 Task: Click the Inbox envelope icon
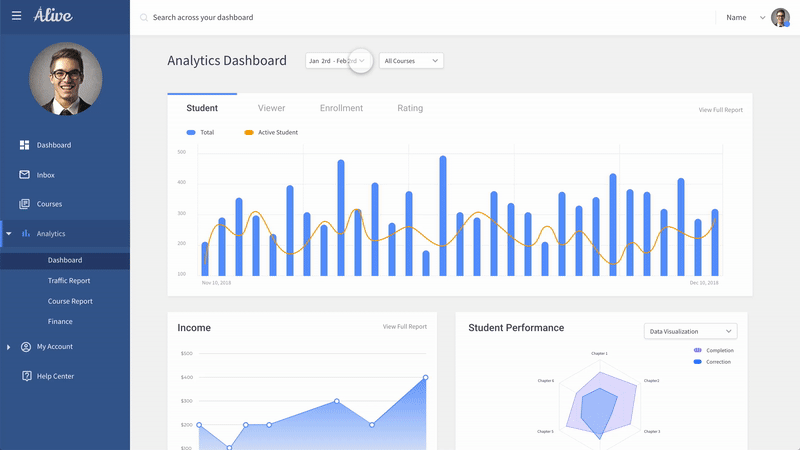point(24,174)
